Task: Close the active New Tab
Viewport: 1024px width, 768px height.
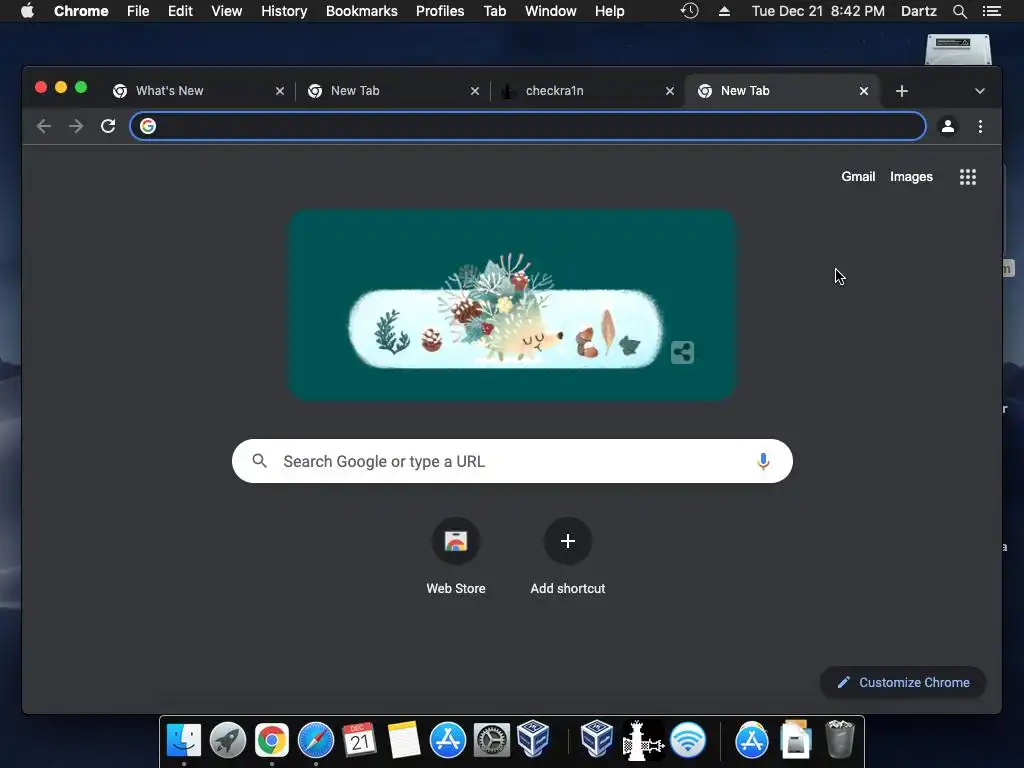Action: click(x=864, y=91)
